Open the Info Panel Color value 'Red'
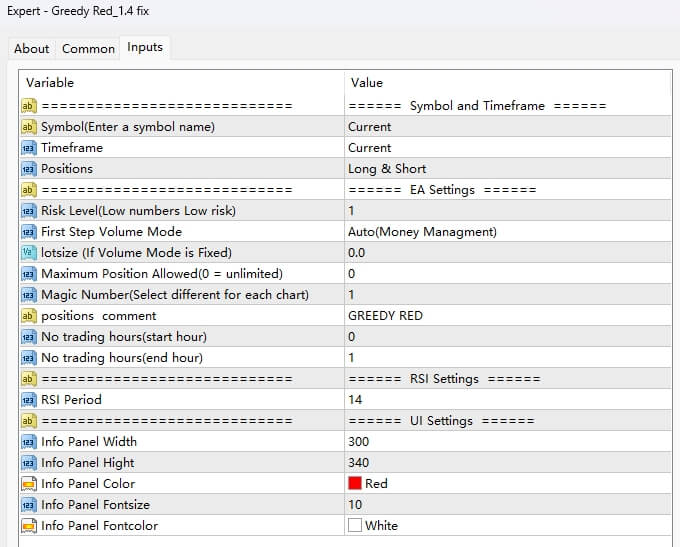The width and height of the screenshot is (680, 547). pos(508,484)
